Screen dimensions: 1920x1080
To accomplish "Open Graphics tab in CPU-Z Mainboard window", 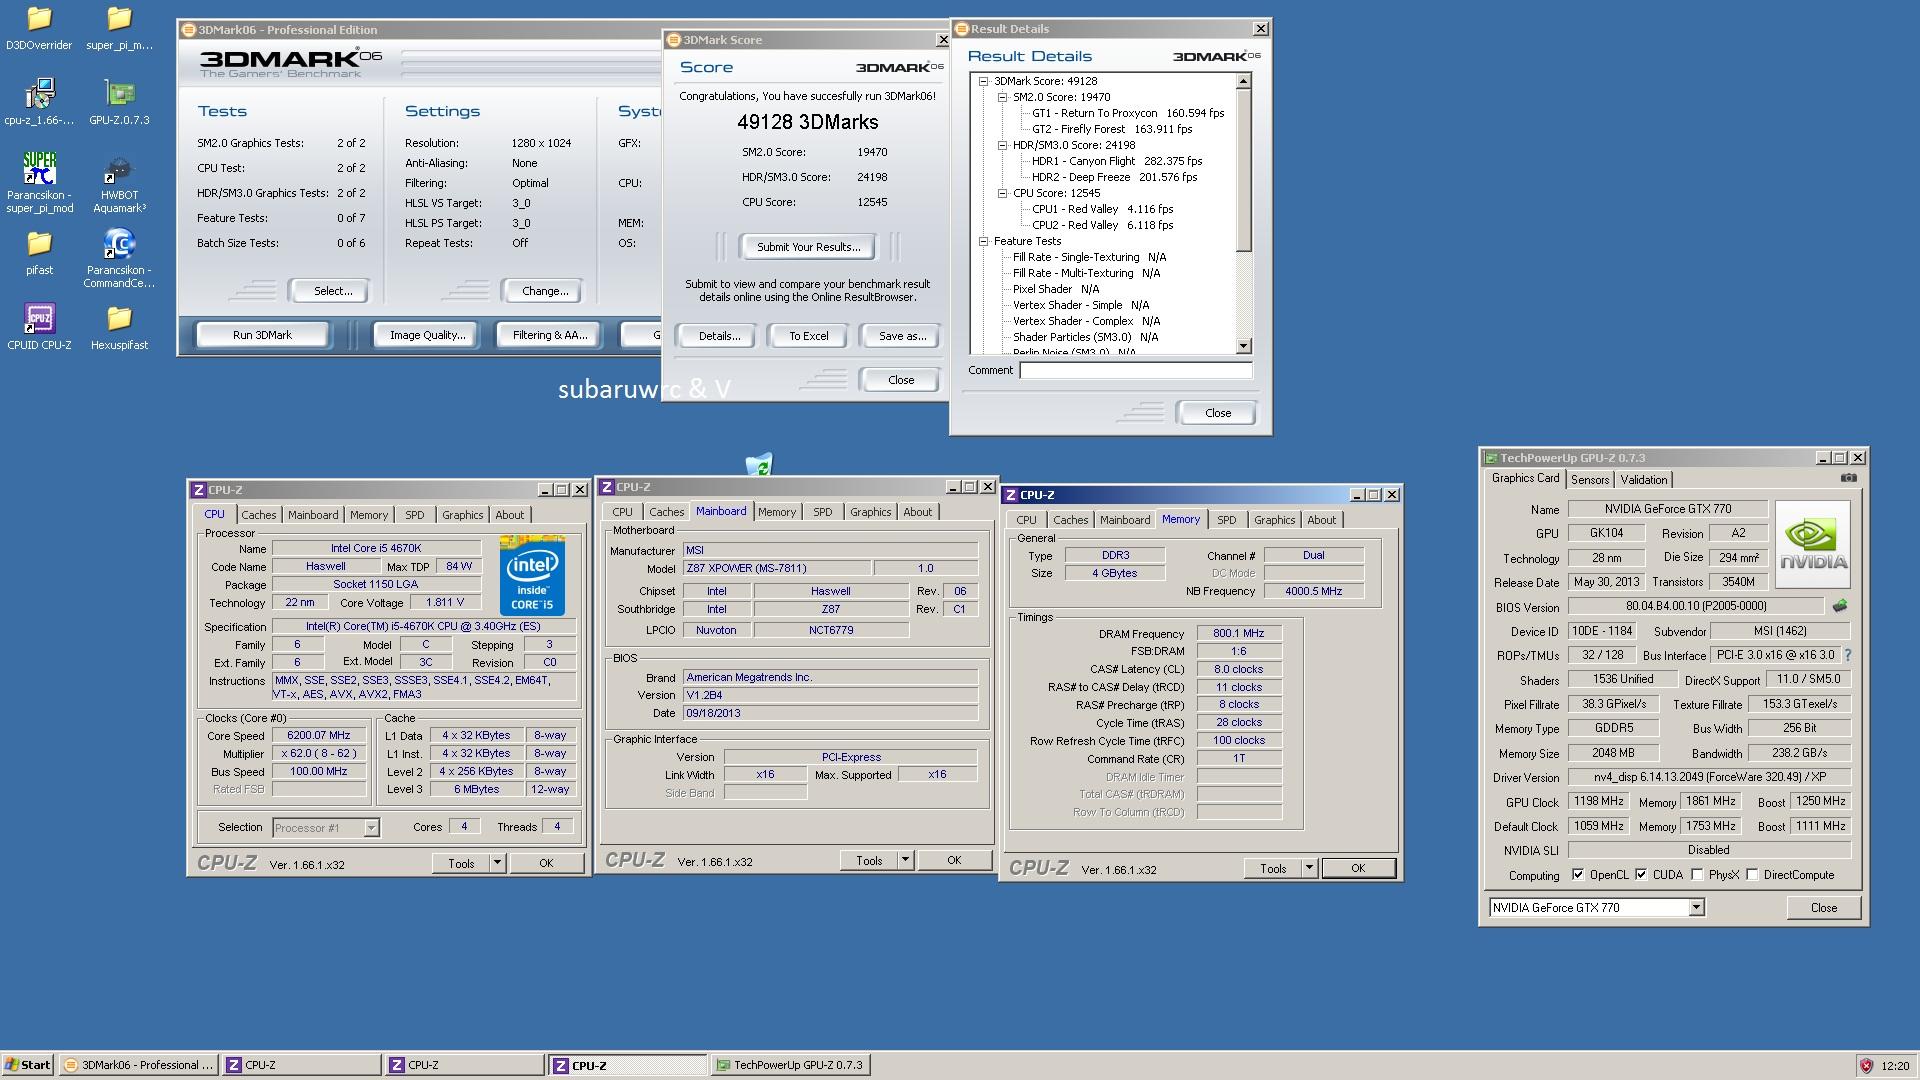I will 870,512.
